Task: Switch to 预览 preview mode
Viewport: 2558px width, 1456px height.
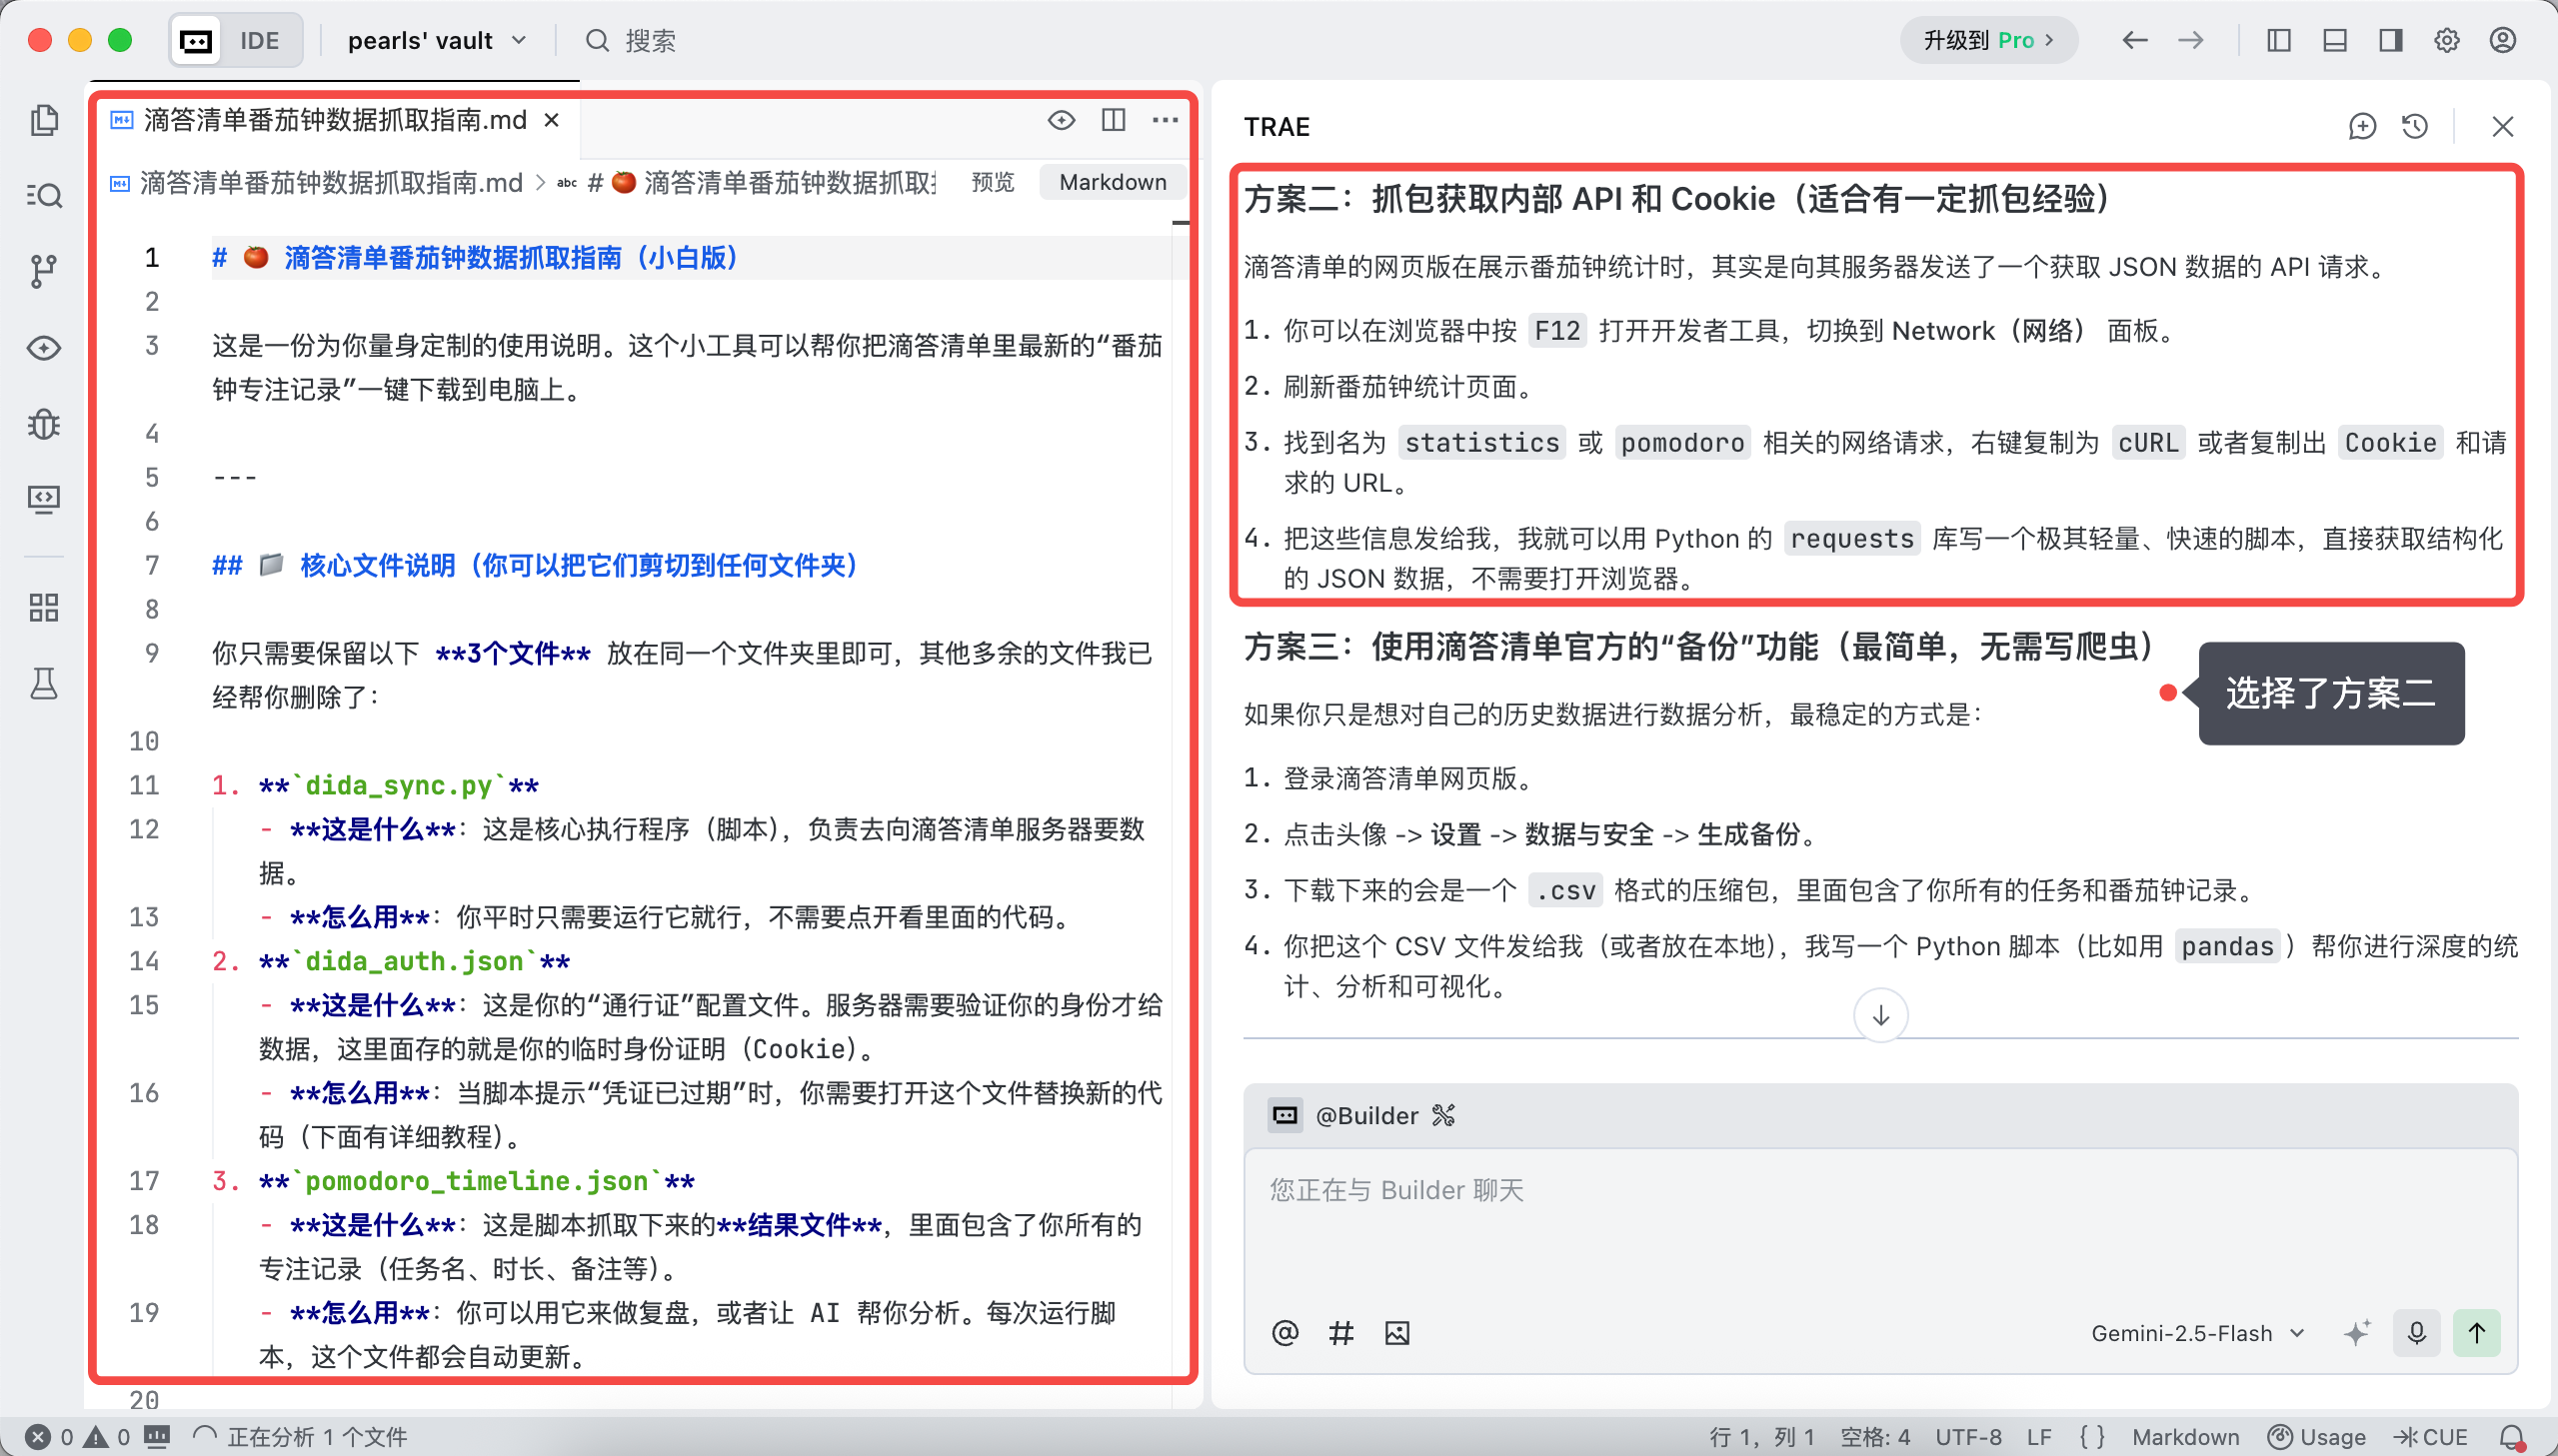Action: 993,182
